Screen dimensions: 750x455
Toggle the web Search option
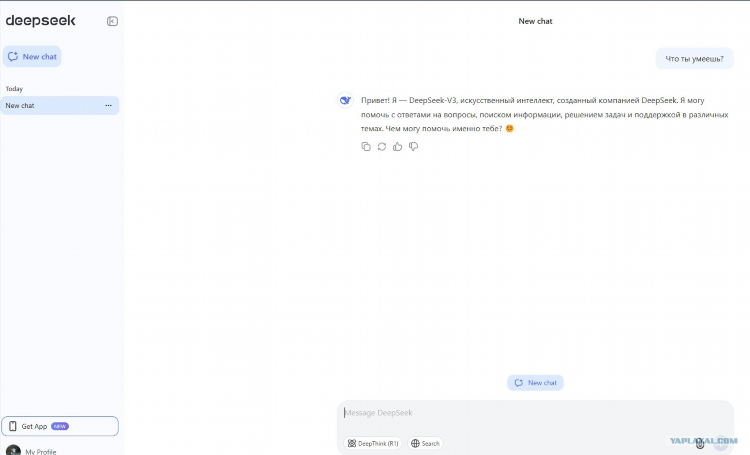(x=425, y=444)
